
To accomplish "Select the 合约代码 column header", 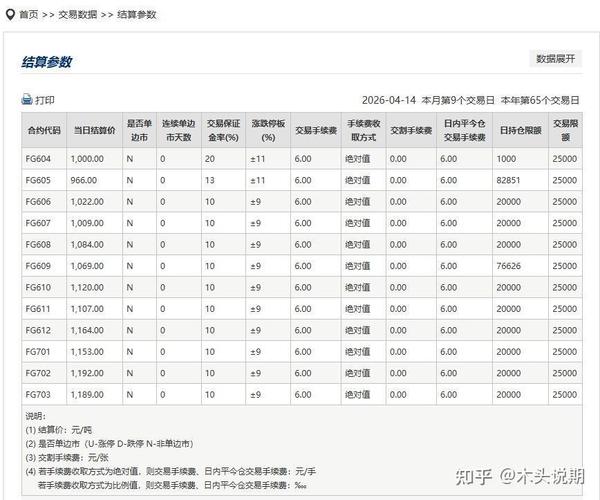I will 44,130.
